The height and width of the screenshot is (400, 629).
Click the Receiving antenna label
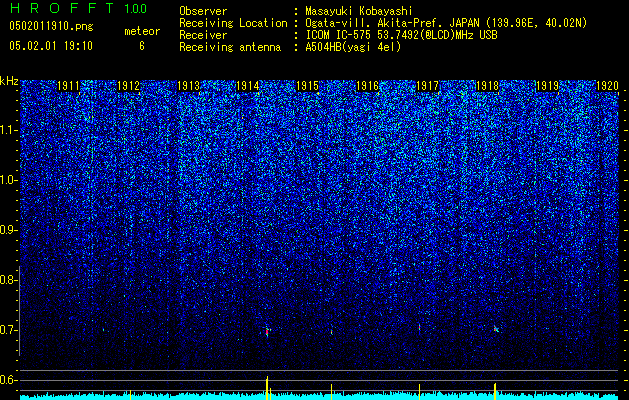pos(230,47)
